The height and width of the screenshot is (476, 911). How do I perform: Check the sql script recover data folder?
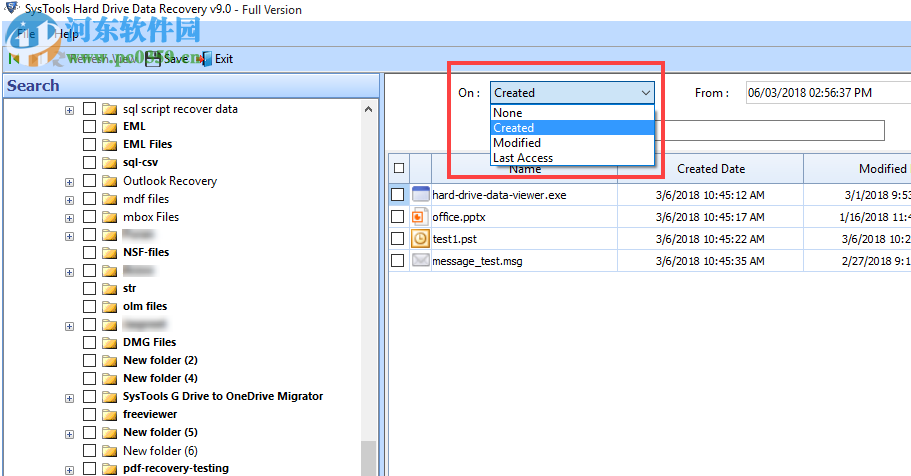pyautogui.click(x=89, y=109)
